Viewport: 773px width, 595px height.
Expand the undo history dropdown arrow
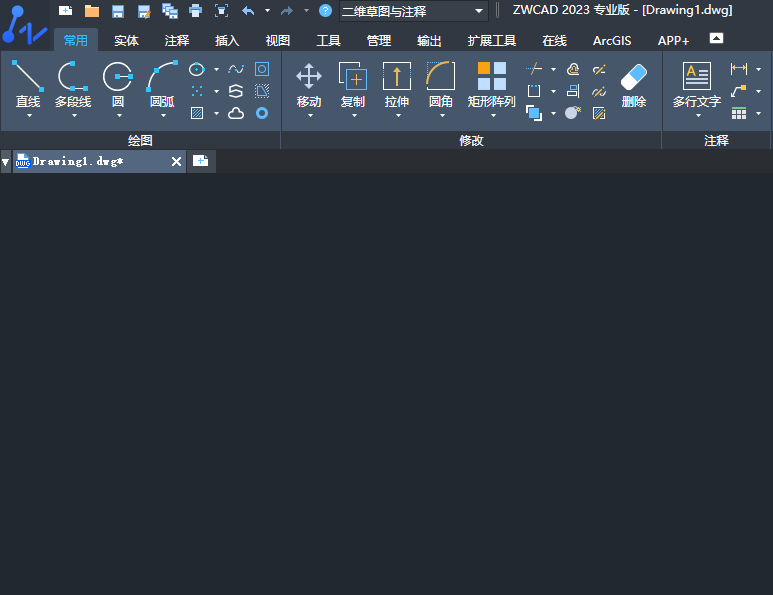pyautogui.click(x=267, y=10)
